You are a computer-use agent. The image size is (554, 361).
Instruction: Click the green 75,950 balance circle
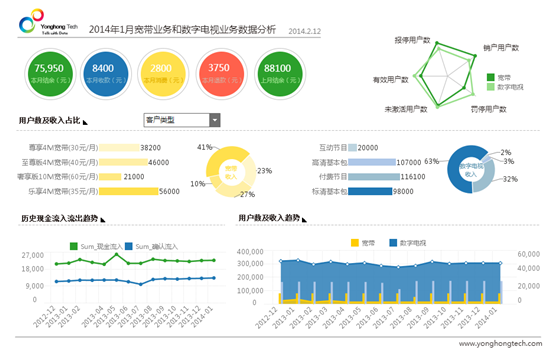(x=50, y=74)
